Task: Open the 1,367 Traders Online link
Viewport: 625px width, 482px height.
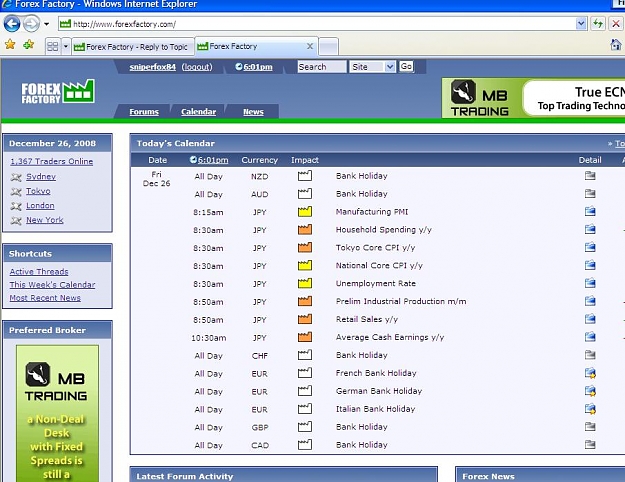Action: (x=52, y=161)
